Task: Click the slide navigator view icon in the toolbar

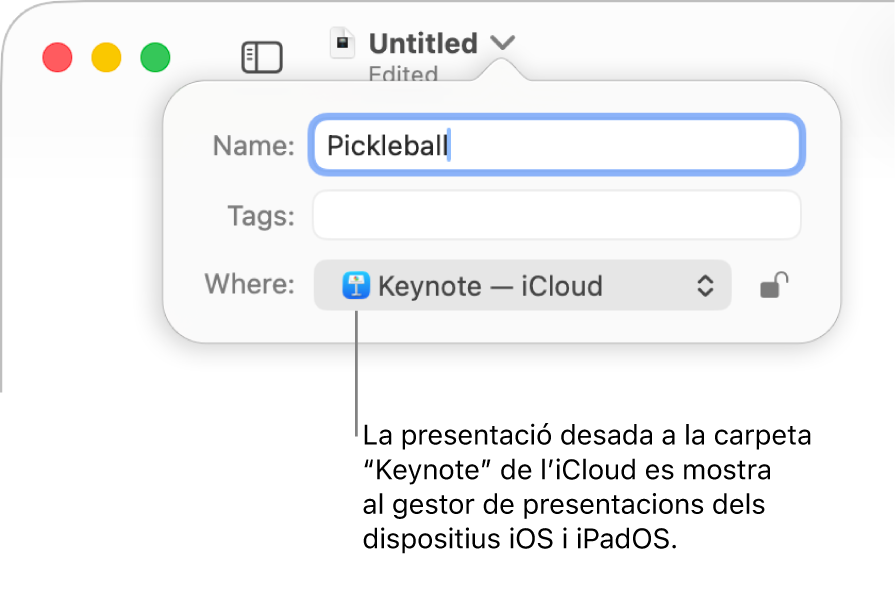Action: click(262, 57)
